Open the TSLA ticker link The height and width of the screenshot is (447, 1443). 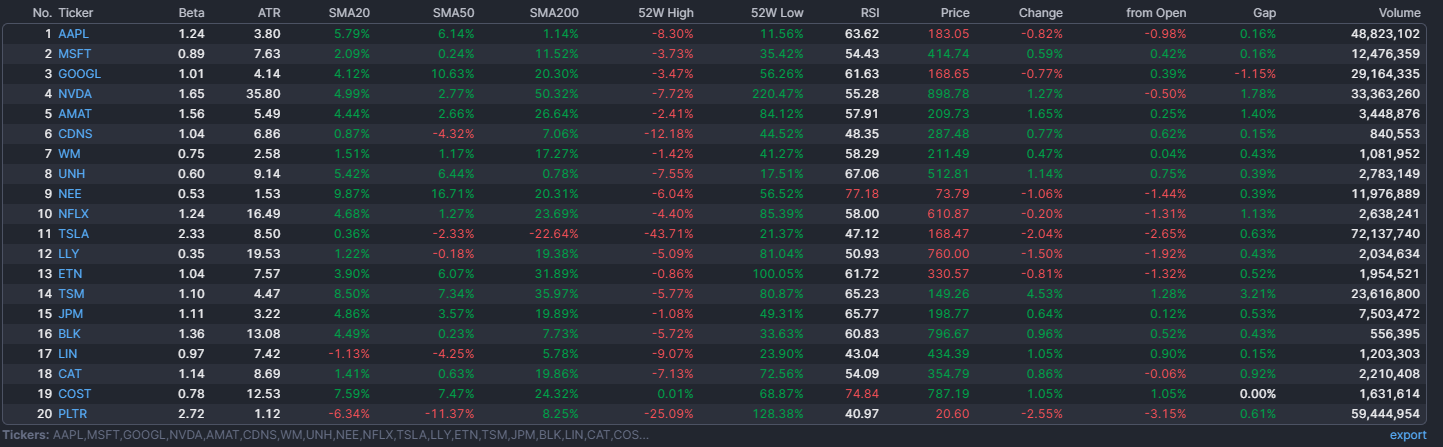[x=74, y=234]
